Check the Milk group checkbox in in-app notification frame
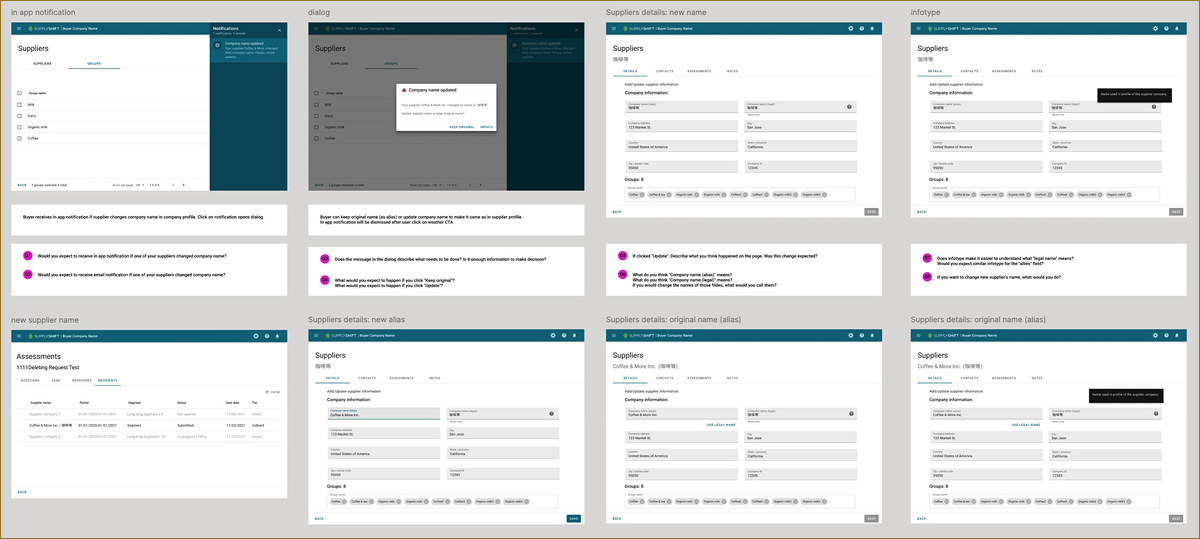This screenshot has height=539, width=1200. click(x=19, y=104)
